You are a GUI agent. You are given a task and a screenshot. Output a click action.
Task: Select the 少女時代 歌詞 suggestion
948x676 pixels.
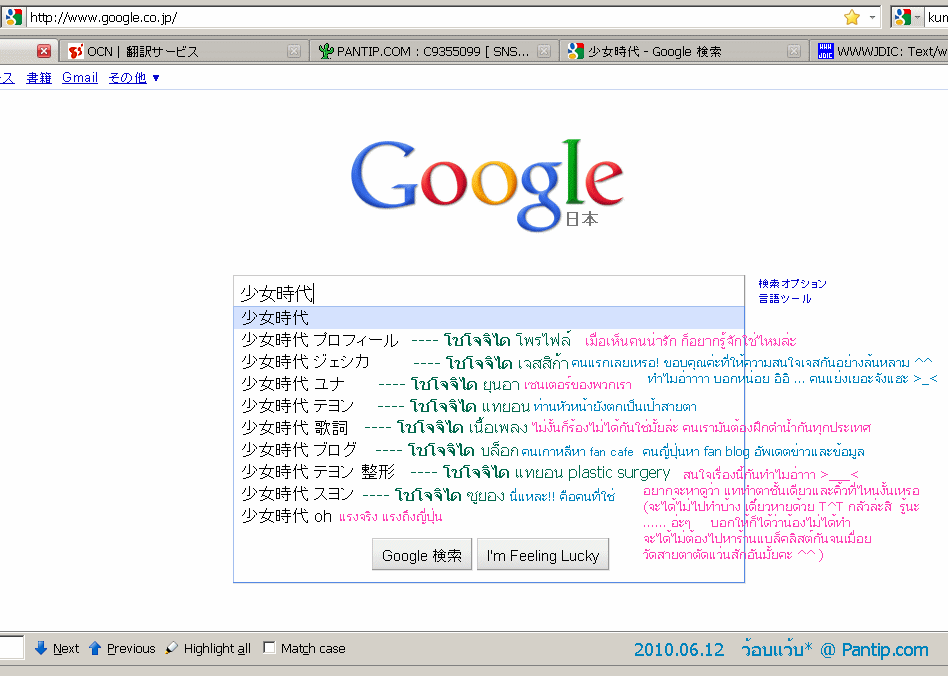pos(294,428)
